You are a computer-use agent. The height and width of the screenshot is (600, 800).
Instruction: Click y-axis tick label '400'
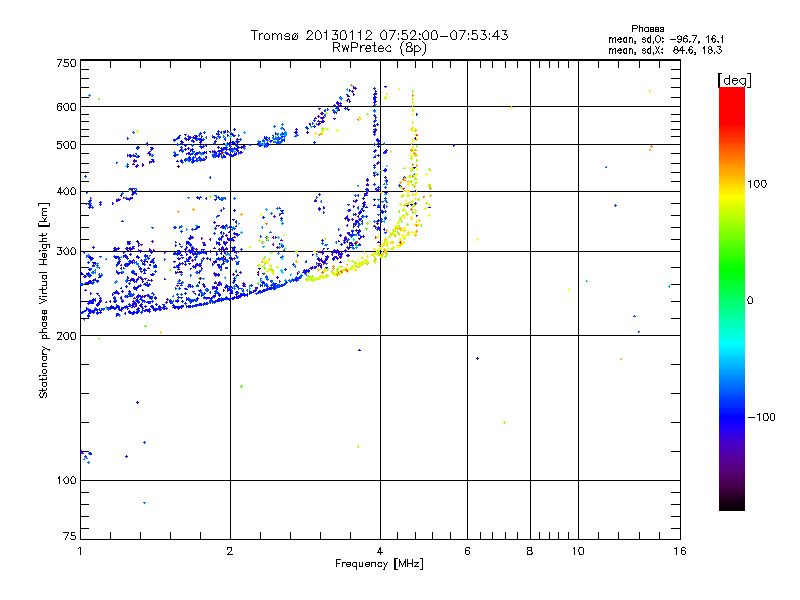(67, 191)
